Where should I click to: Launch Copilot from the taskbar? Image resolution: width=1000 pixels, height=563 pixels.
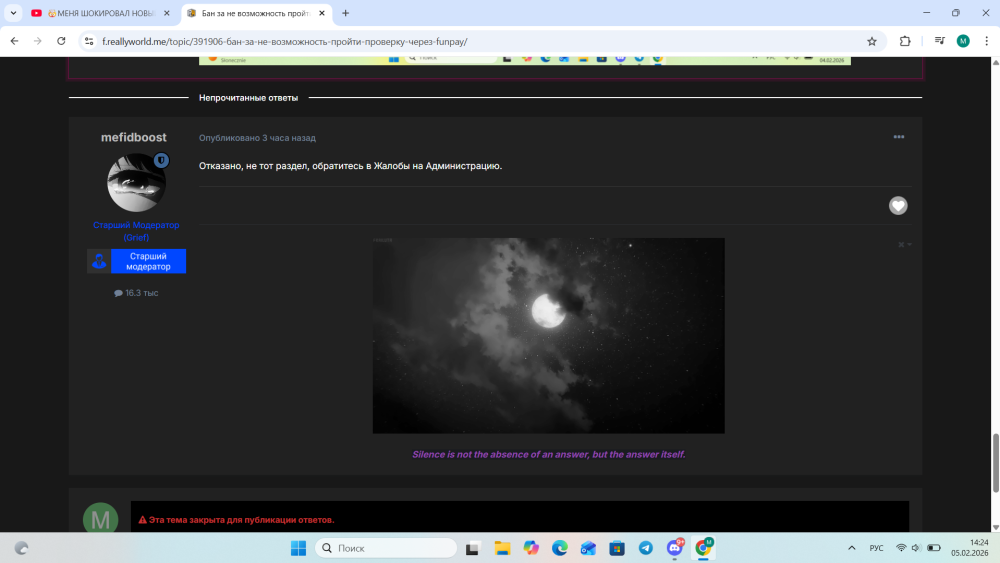pos(531,548)
